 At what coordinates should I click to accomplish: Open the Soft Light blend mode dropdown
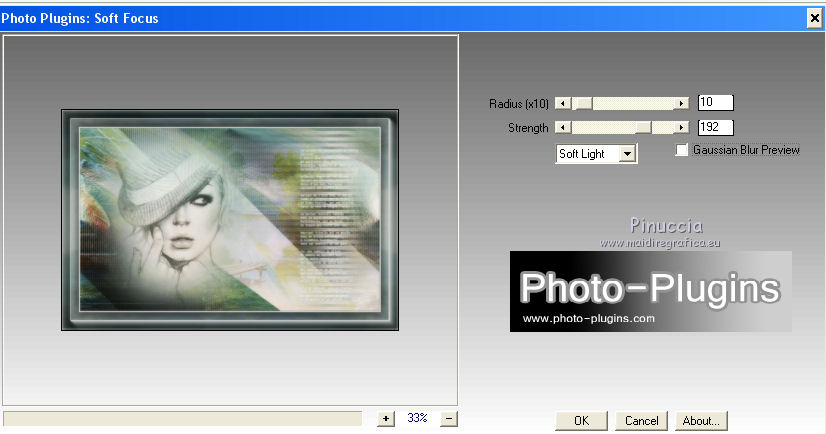click(627, 154)
